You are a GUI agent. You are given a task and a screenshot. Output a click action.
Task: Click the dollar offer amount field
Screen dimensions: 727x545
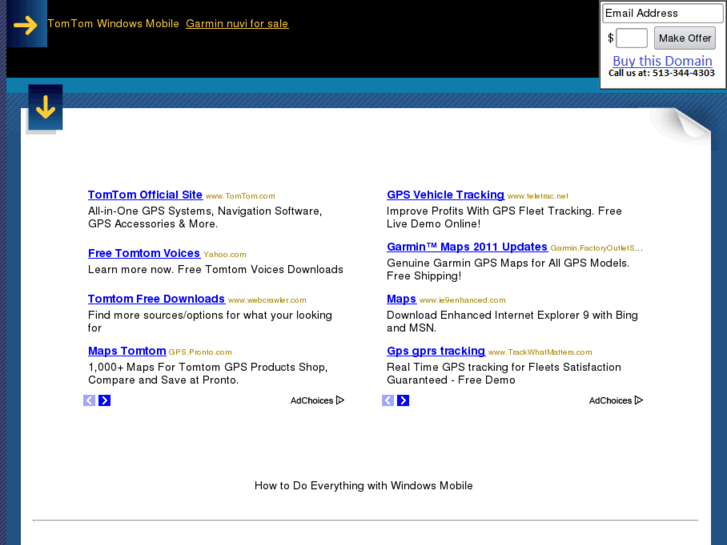(x=631, y=38)
